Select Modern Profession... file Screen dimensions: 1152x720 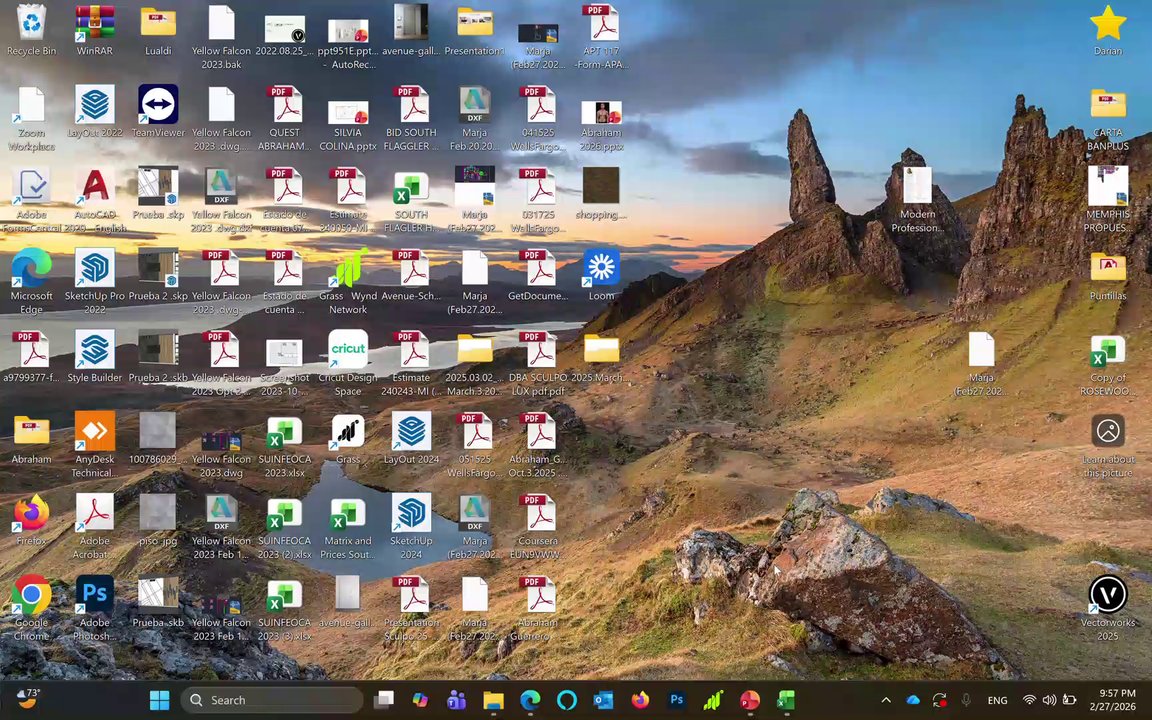point(918,200)
